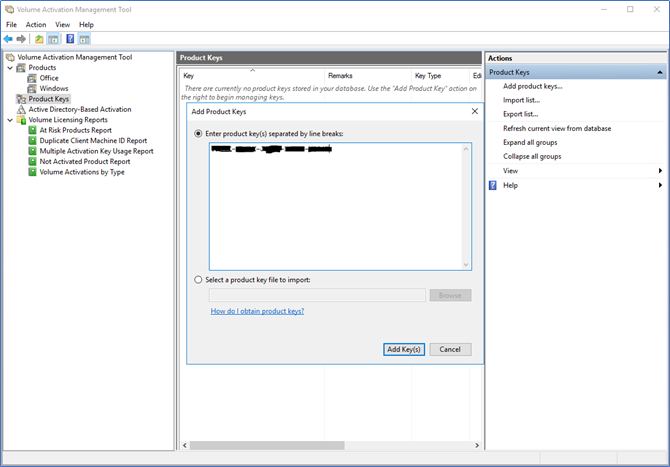670x467 pixels.
Task: Click the app icon in the title bar
Action: (x=9, y=9)
